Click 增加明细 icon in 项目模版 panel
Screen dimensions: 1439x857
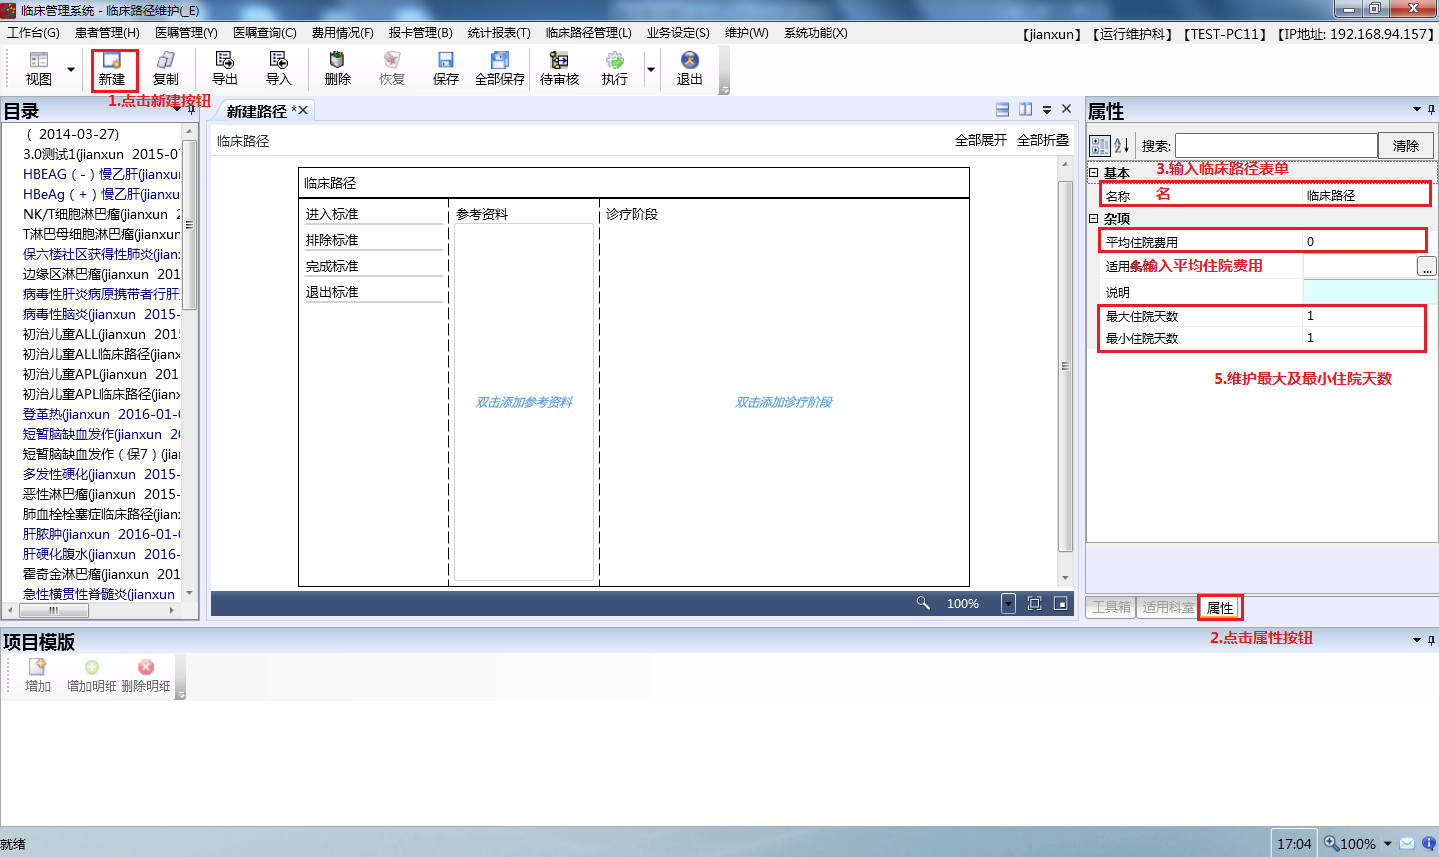click(92, 667)
